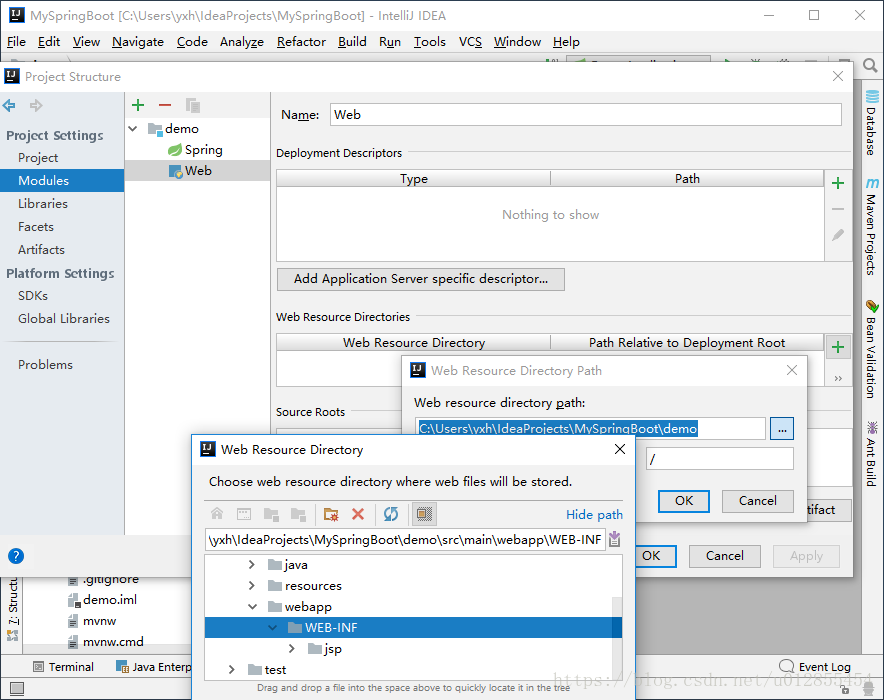Add a deployment descriptor with plus icon
Viewport: 884px width, 700px height.
point(838,183)
